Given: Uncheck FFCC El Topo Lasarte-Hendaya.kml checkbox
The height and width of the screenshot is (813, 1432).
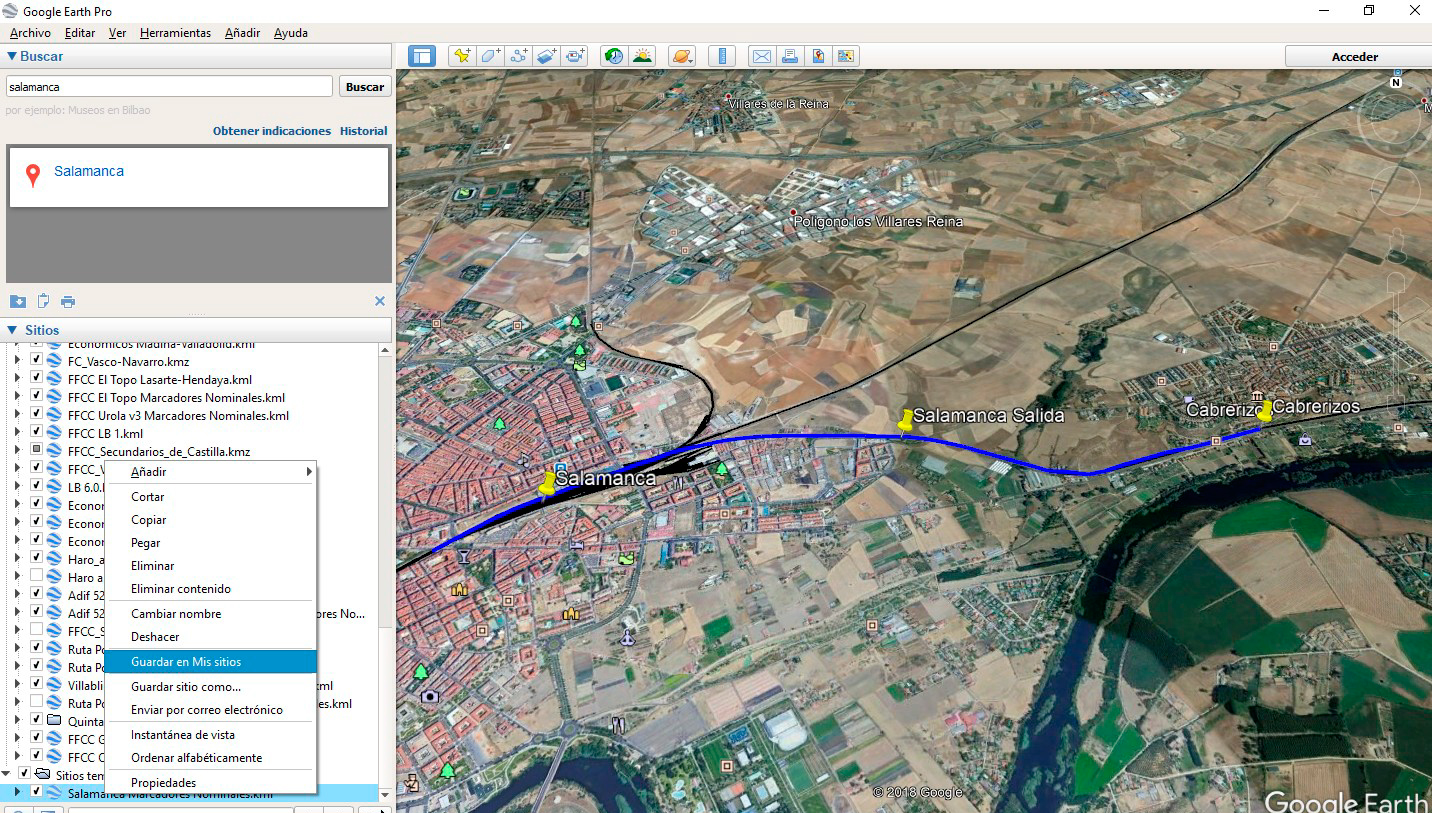Looking at the screenshot, I should (x=36, y=379).
